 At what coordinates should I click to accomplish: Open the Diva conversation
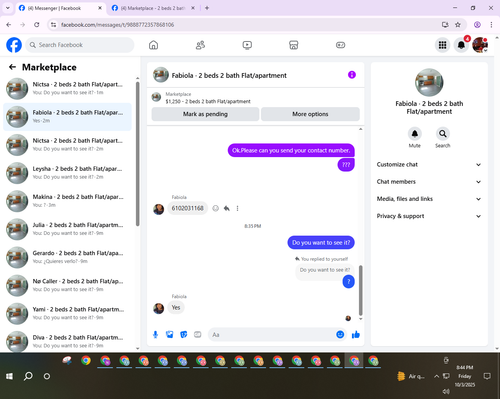click(67, 341)
